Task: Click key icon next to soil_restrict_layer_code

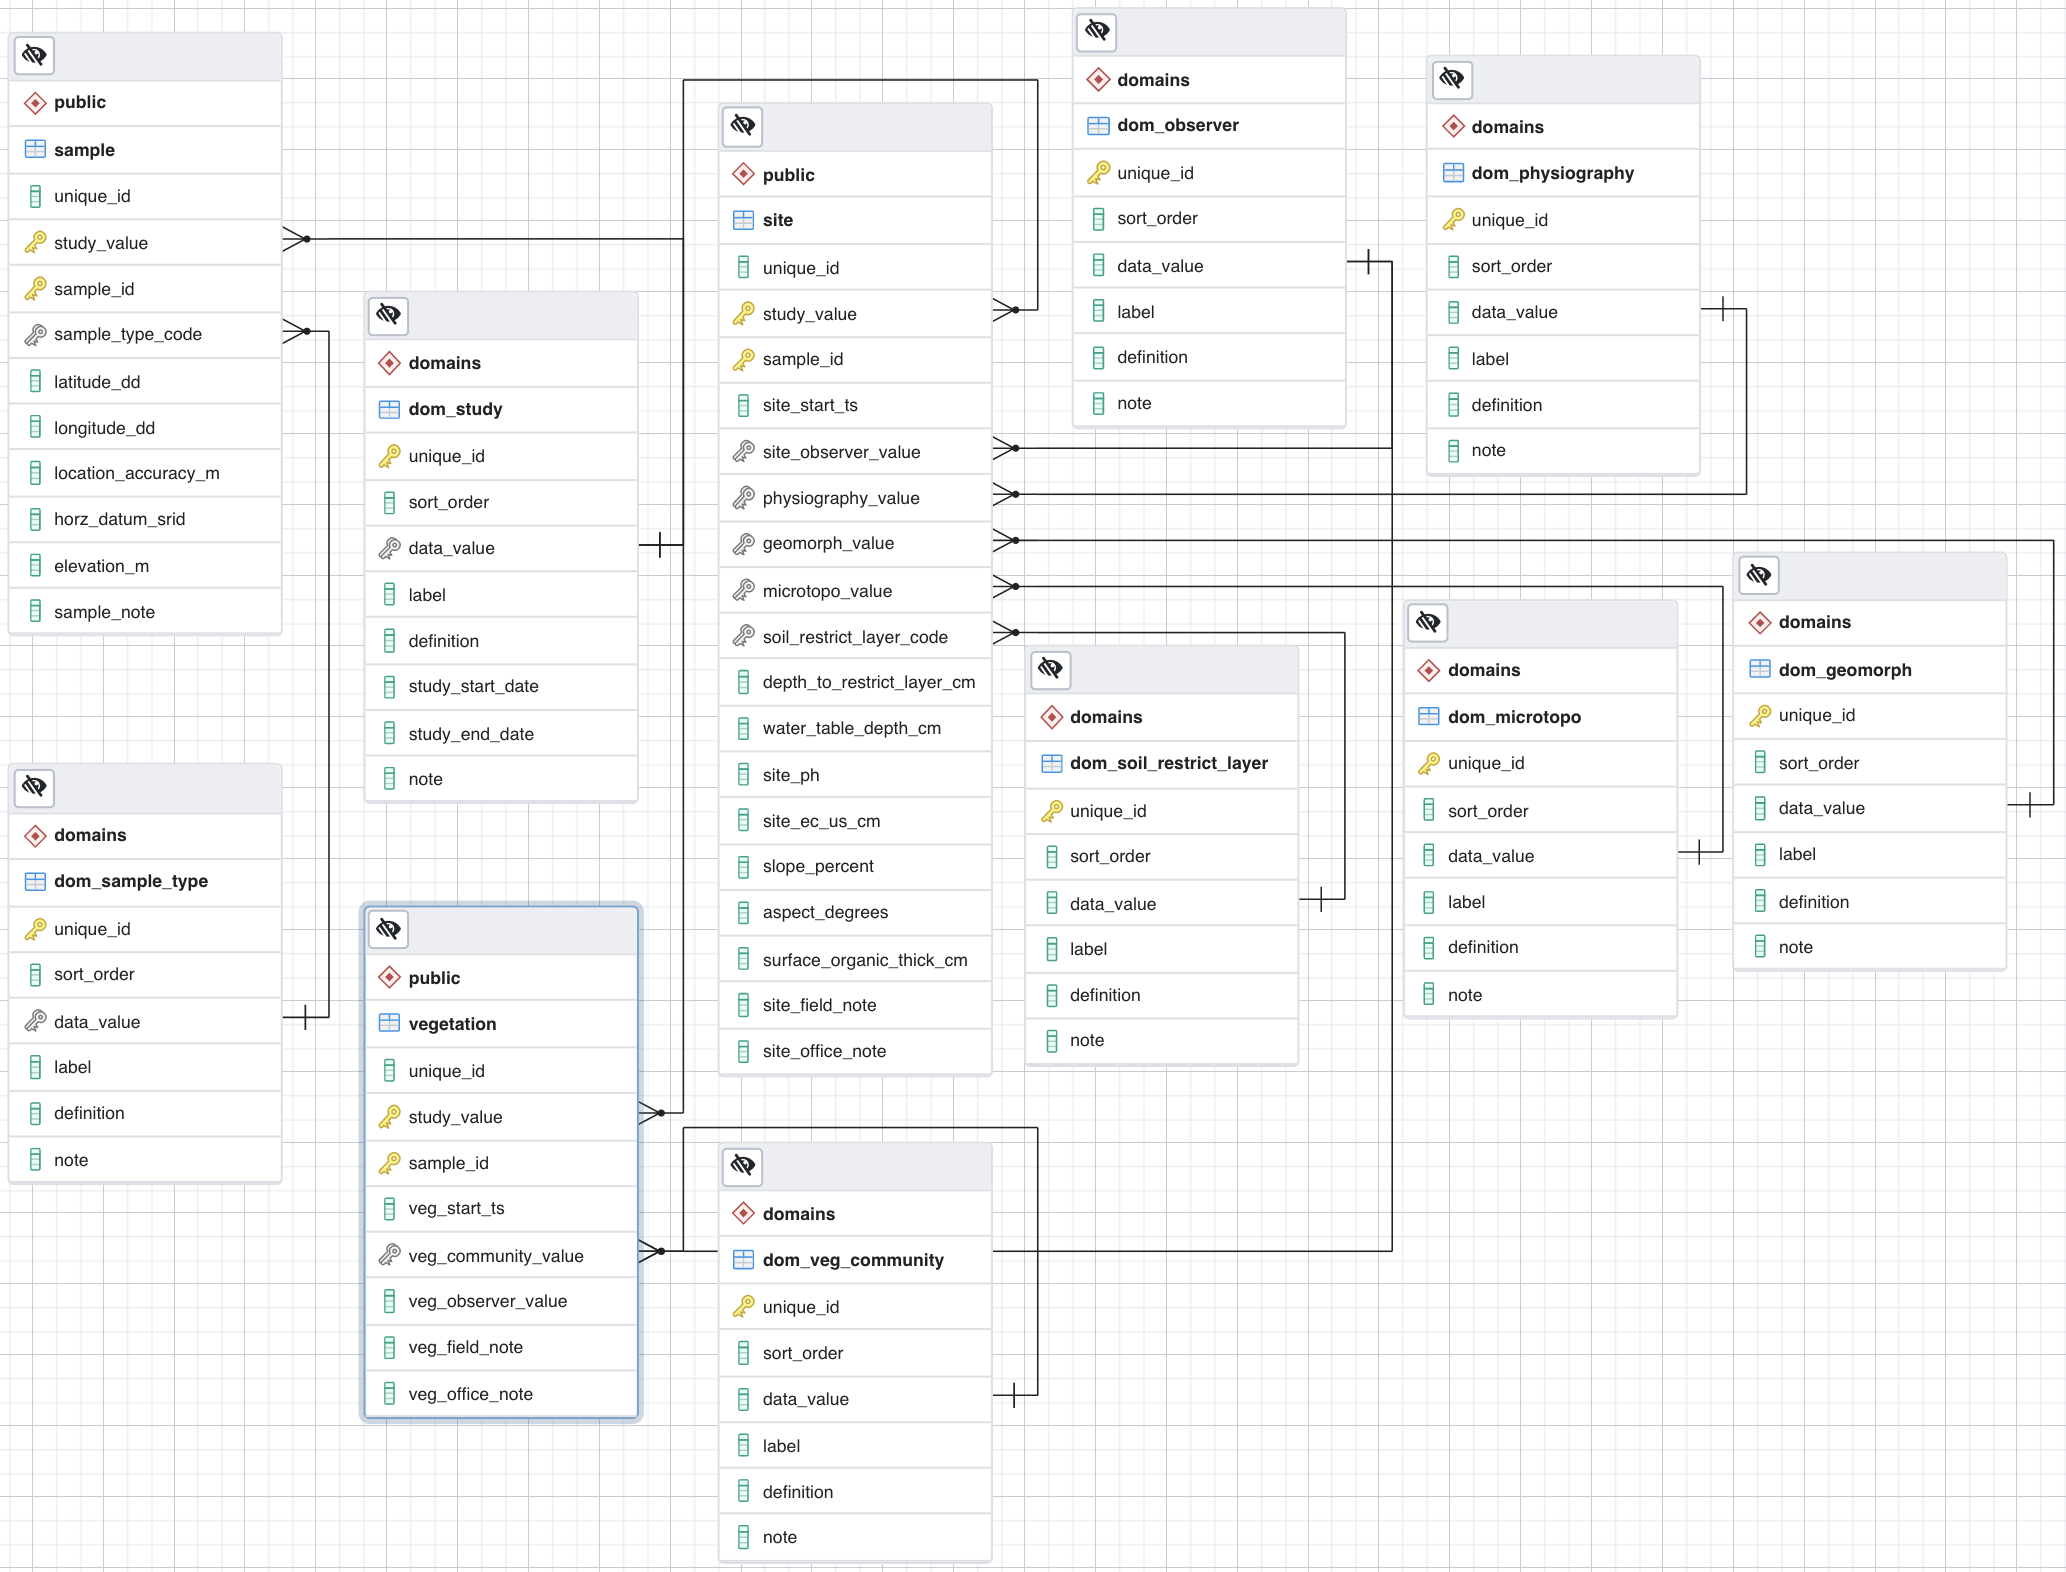Action: (x=743, y=636)
